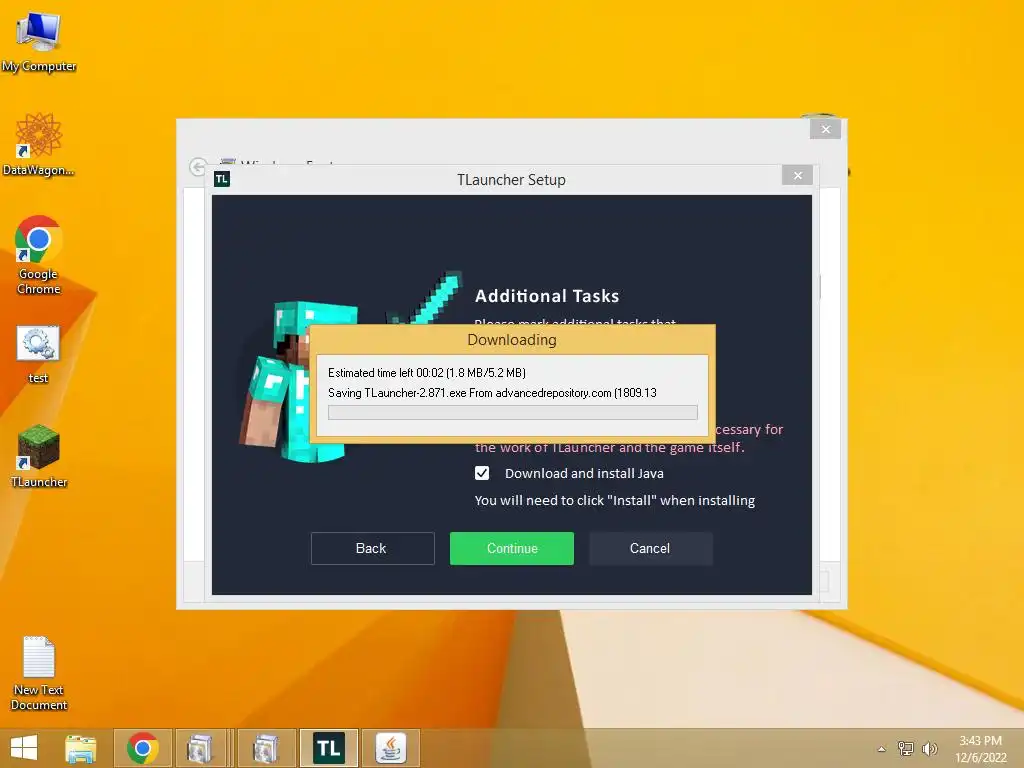Open the volume speaker tray icon
The width and height of the screenshot is (1024, 768).
(x=929, y=748)
